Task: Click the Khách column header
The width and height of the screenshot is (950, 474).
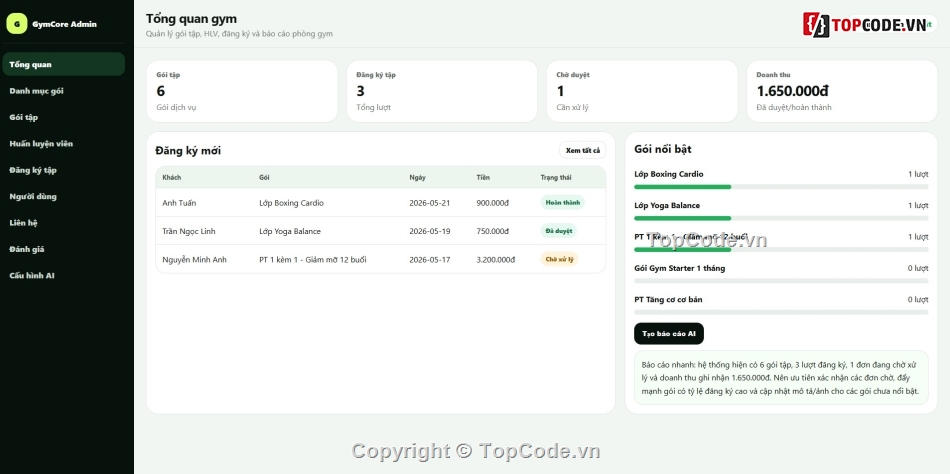Action: (171, 178)
